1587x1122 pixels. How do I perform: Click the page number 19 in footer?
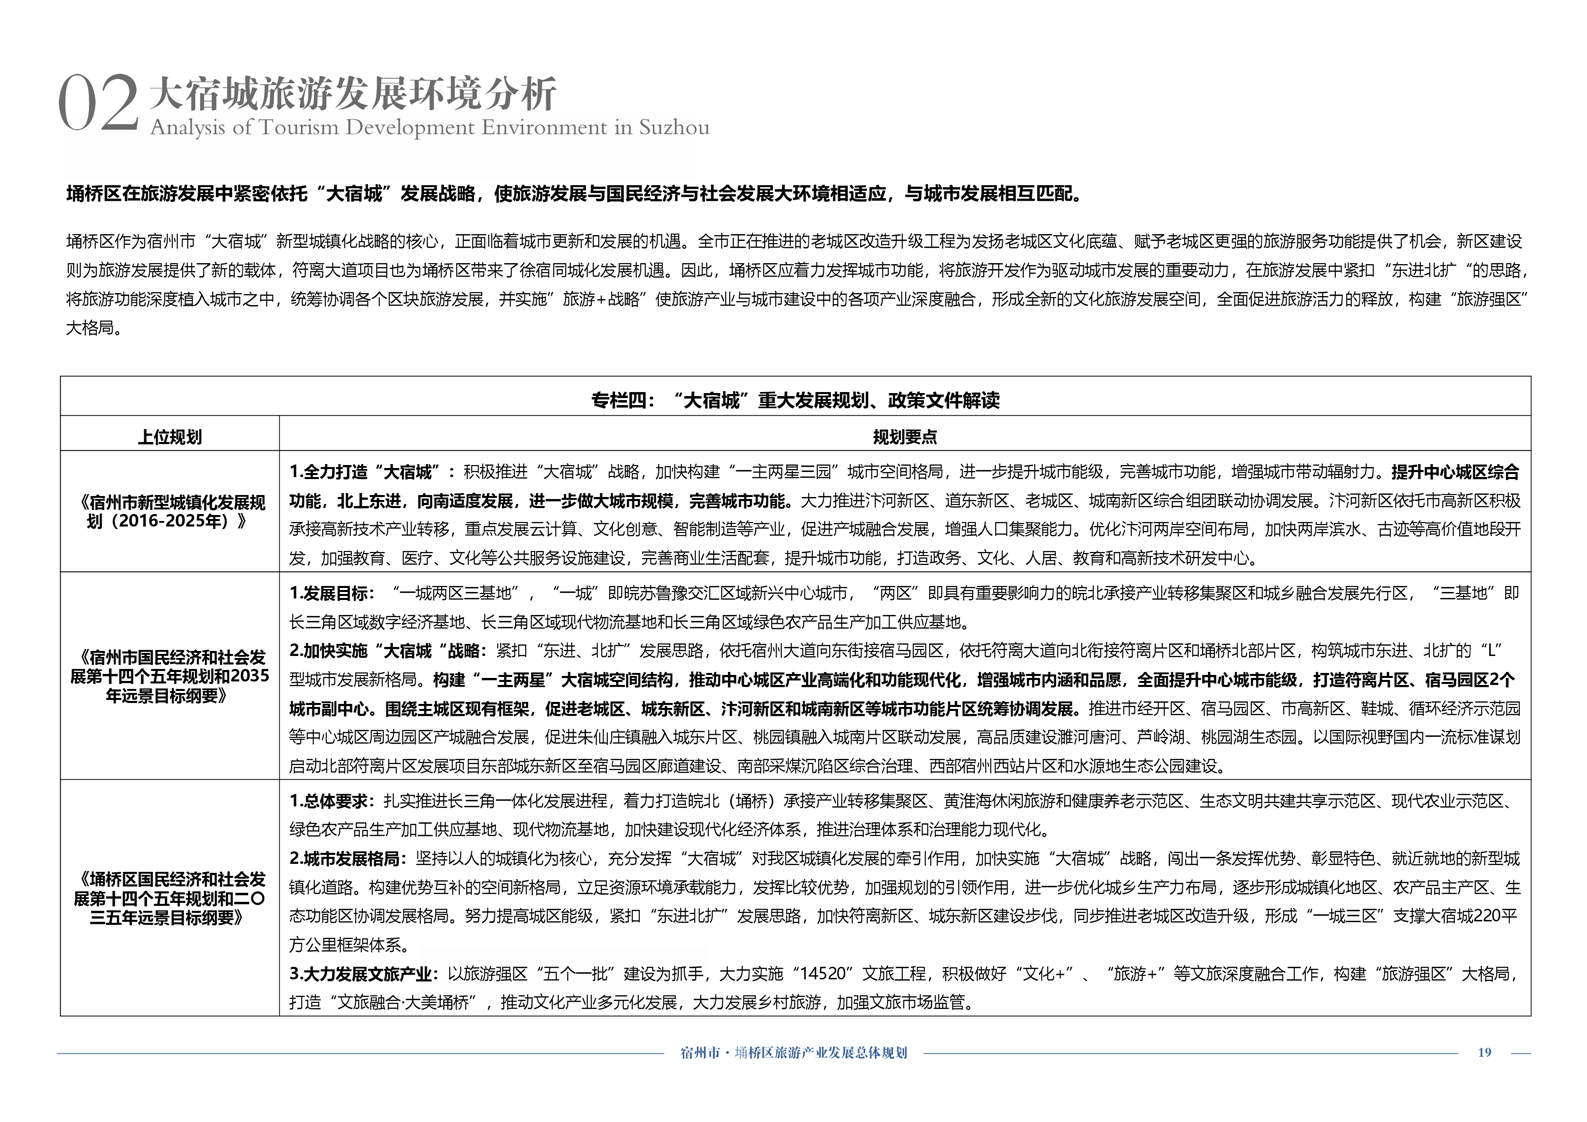[1484, 1052]
